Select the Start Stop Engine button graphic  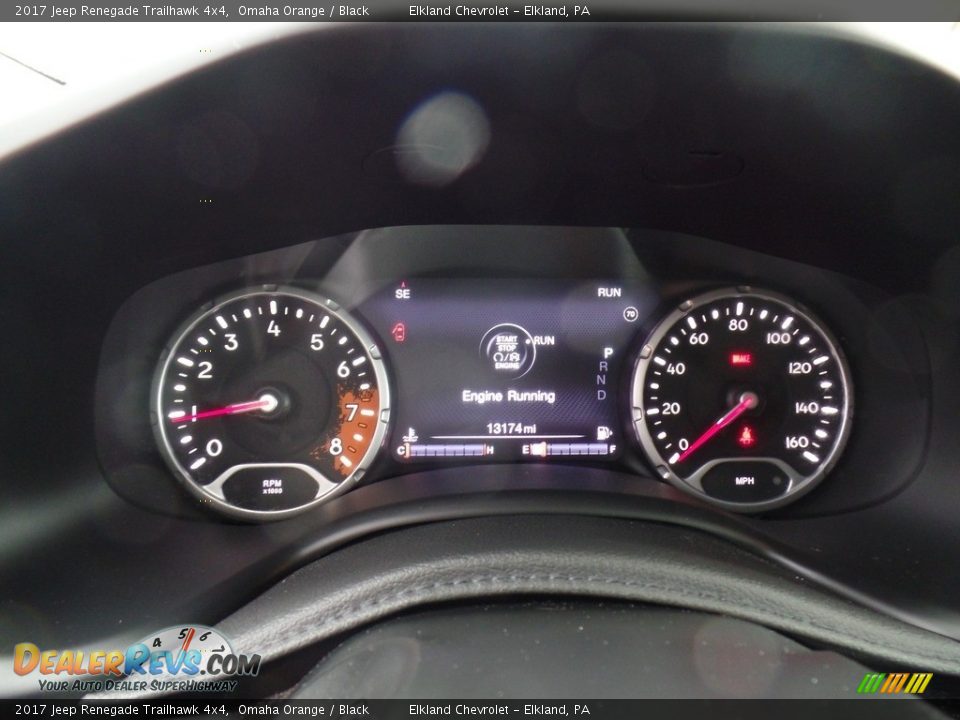[x=507, y=351]
